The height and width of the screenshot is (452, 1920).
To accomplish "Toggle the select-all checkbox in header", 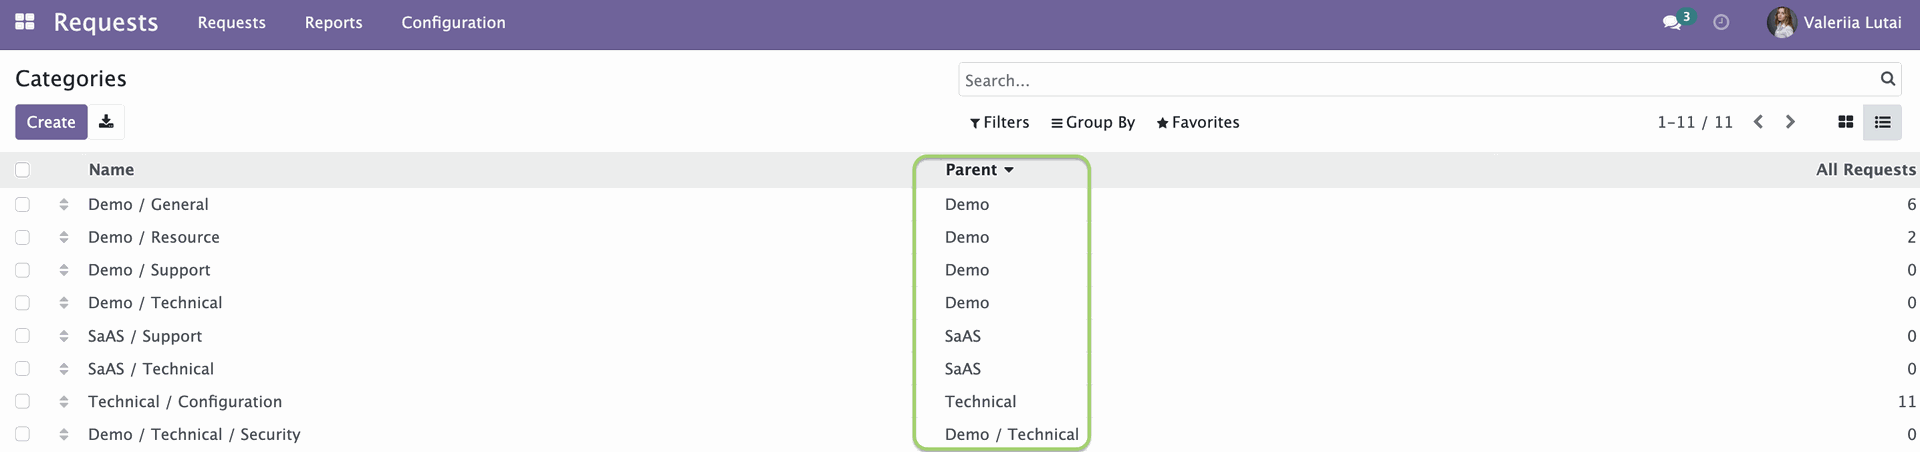I will tap(22, 170).
